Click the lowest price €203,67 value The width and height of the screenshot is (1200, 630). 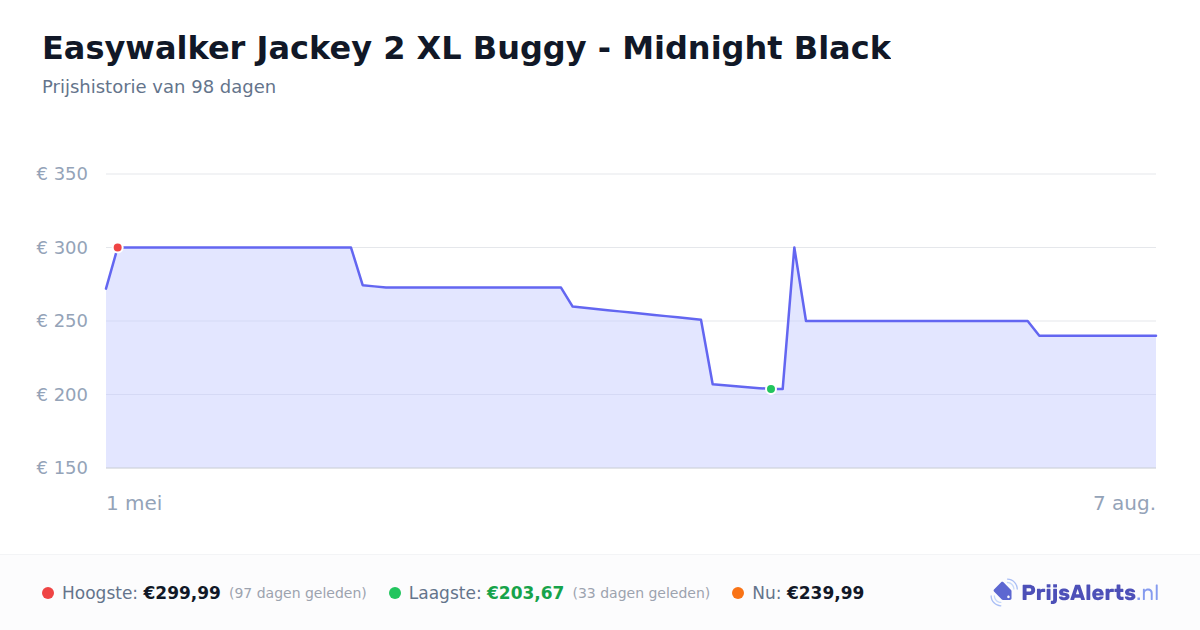point(525,593)
